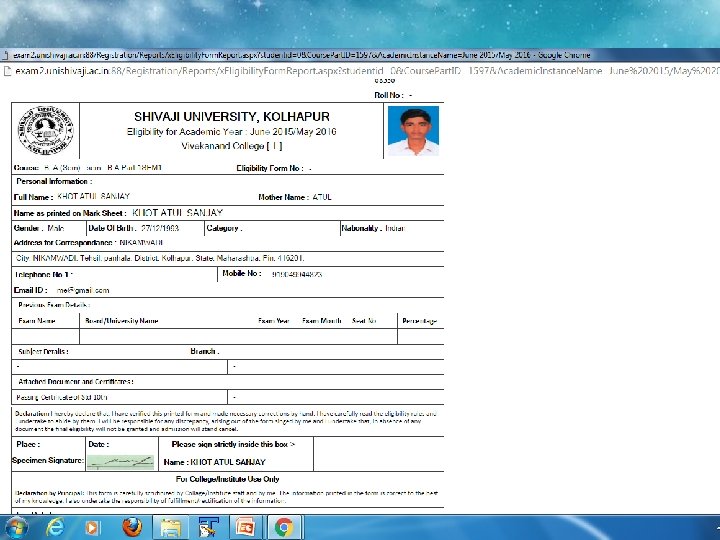This screenshot has width=720, height=540.
Task: Click the 'Percentage' column header
Action: tap(420, 321)
